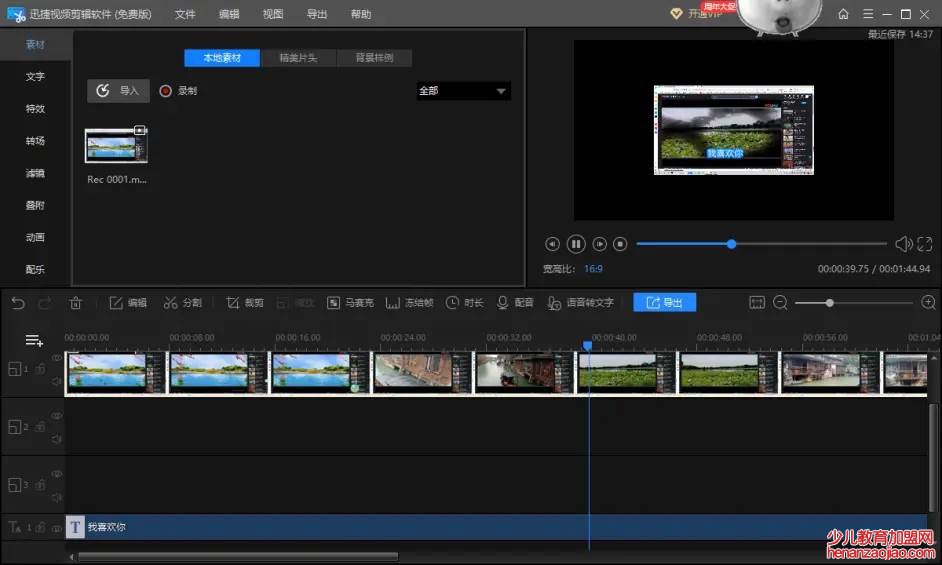Click the undo arrow in the timeline toolbar

click(x=18, y=303)
